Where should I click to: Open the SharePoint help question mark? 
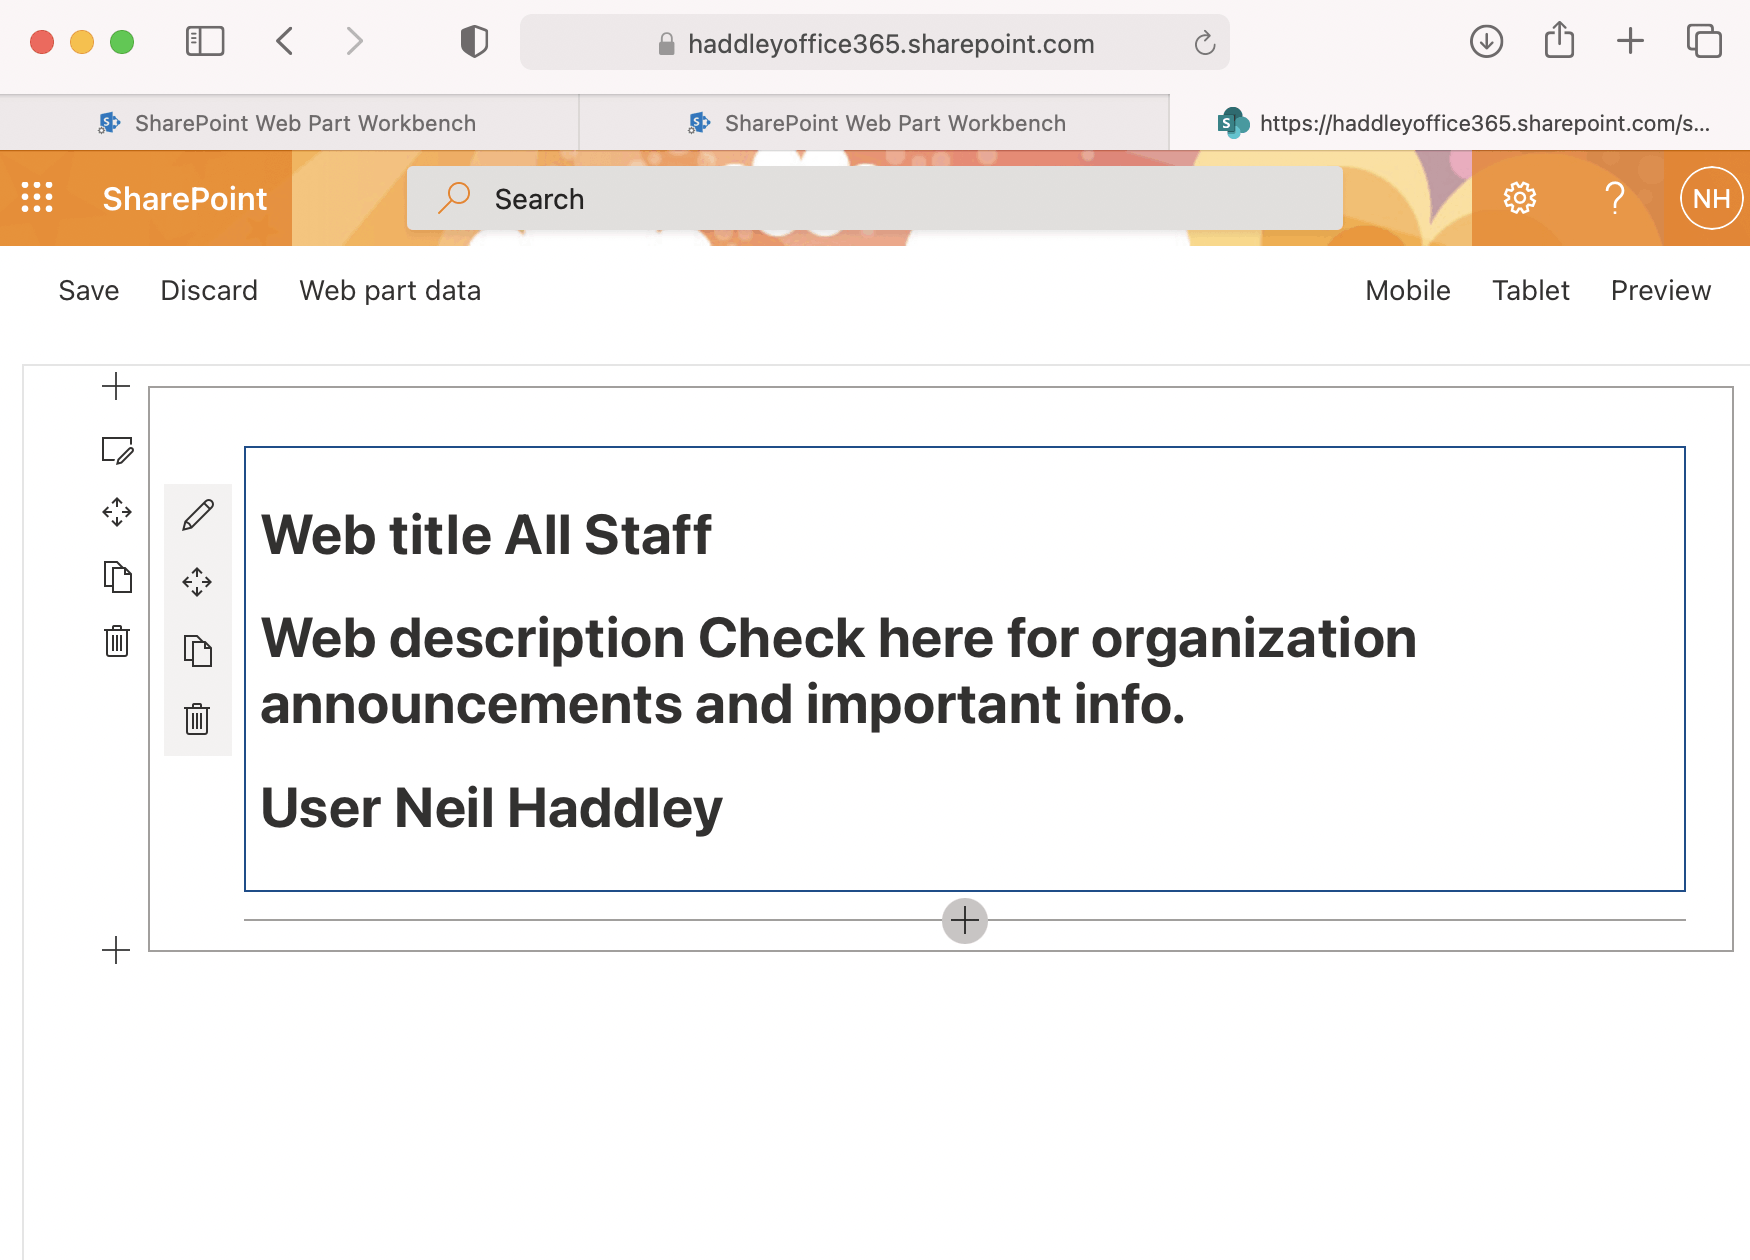[x=1614, y=198]
